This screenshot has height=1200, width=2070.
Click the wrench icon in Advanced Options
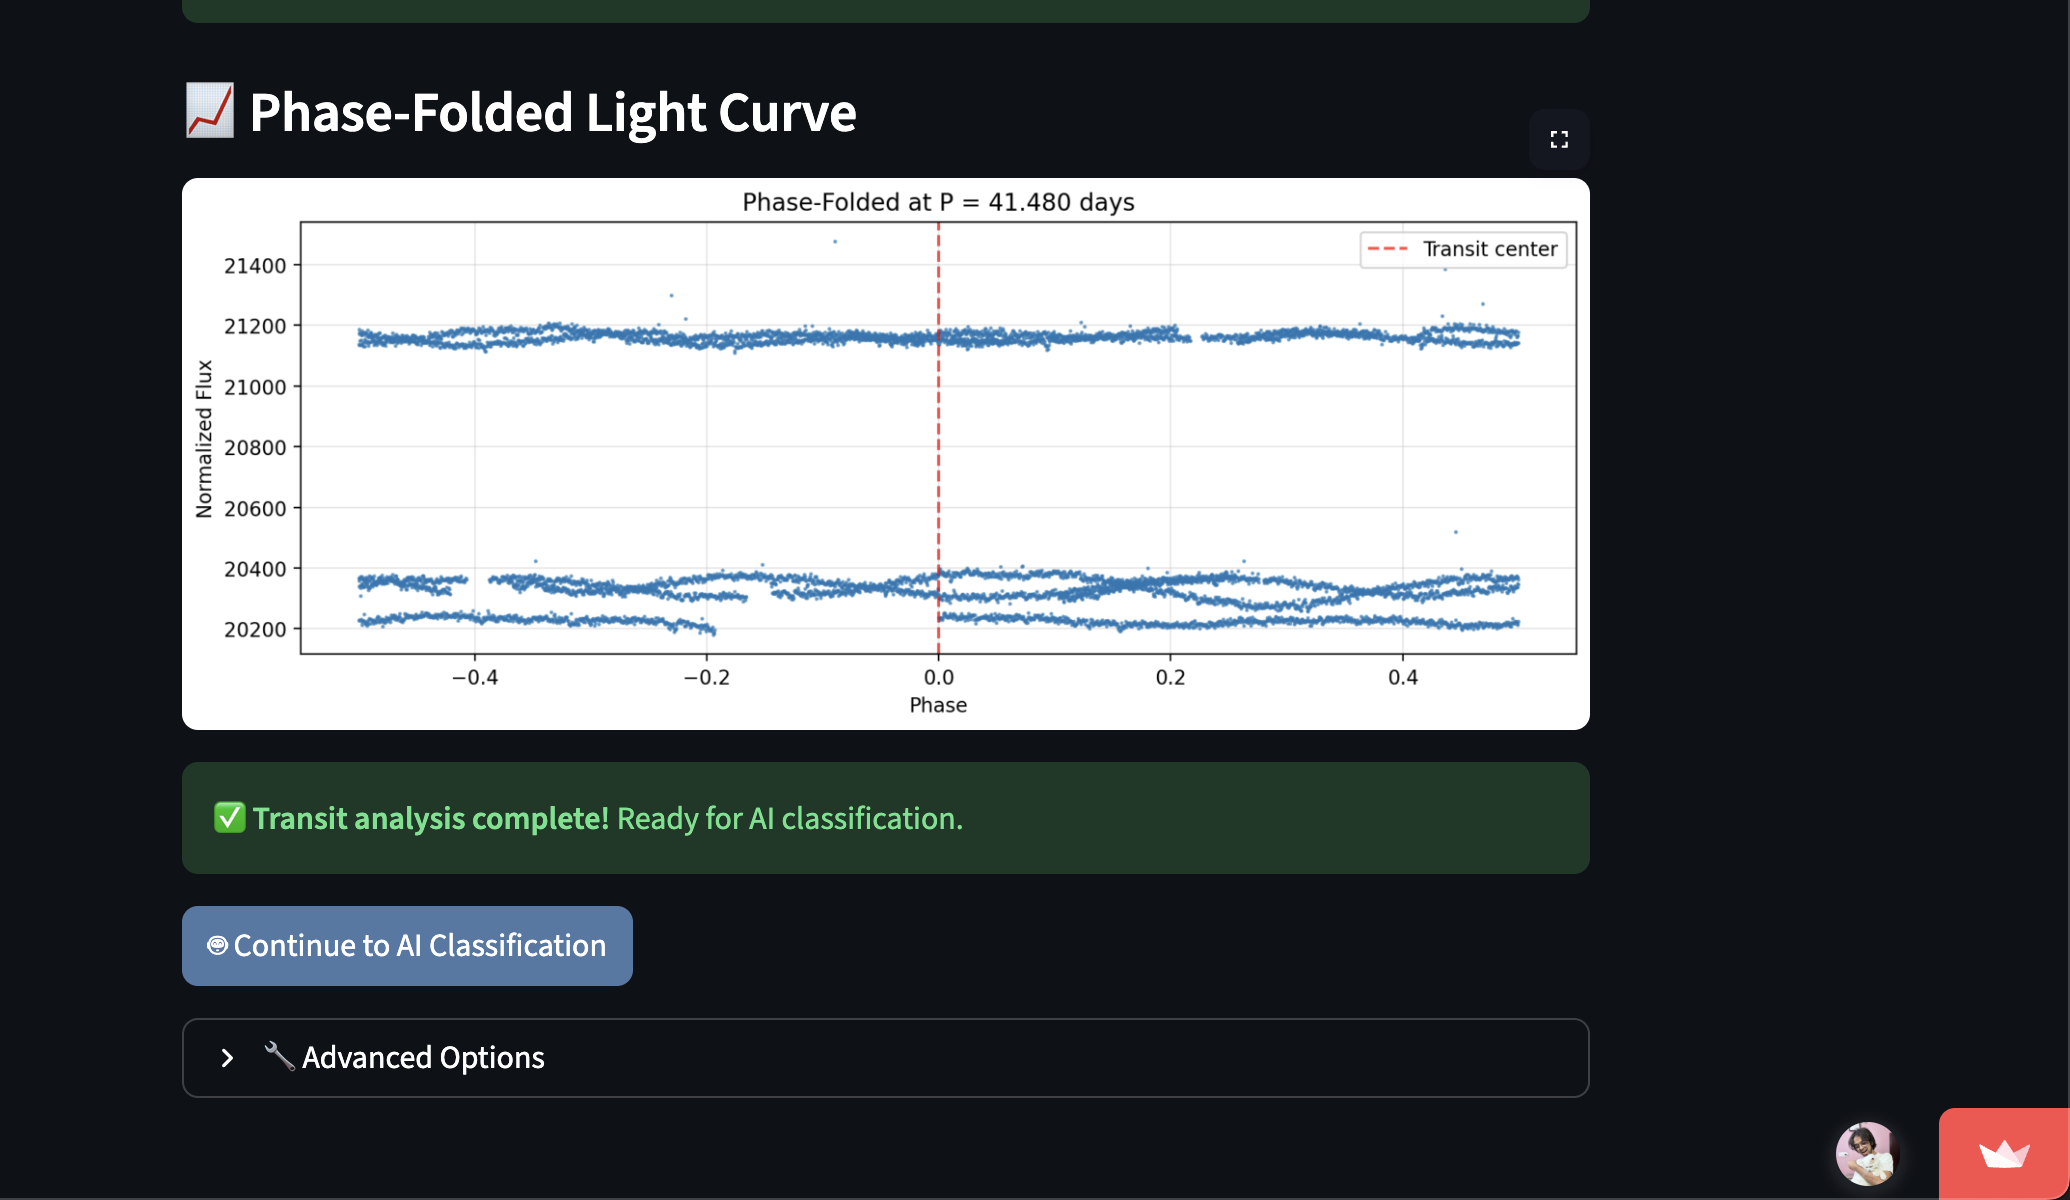tap(279, 1056)
